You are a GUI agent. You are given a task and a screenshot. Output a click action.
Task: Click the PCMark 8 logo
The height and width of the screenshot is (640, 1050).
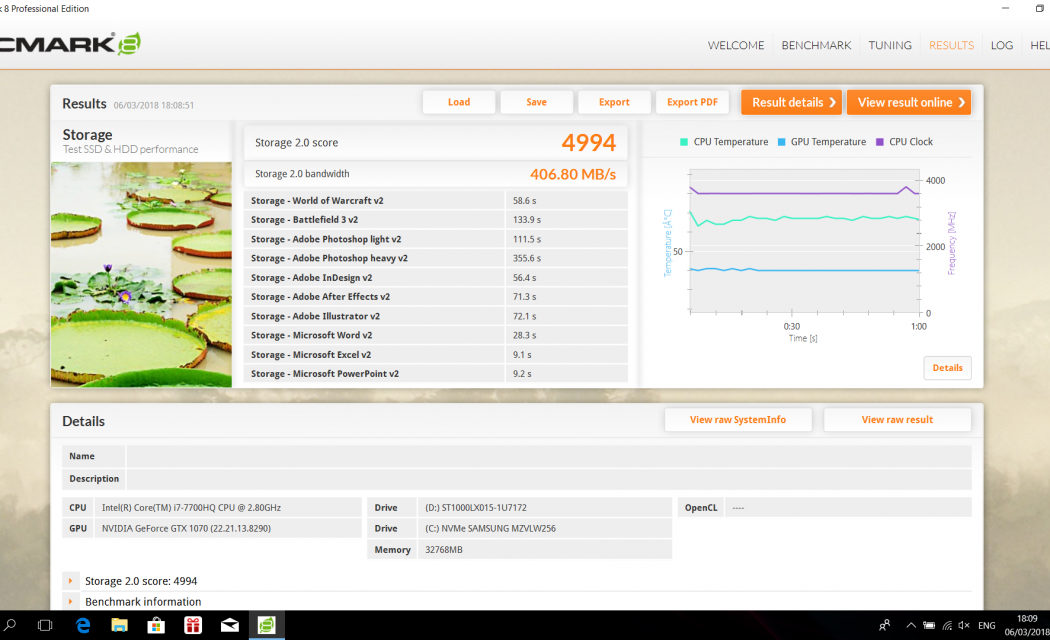(70, 44)
